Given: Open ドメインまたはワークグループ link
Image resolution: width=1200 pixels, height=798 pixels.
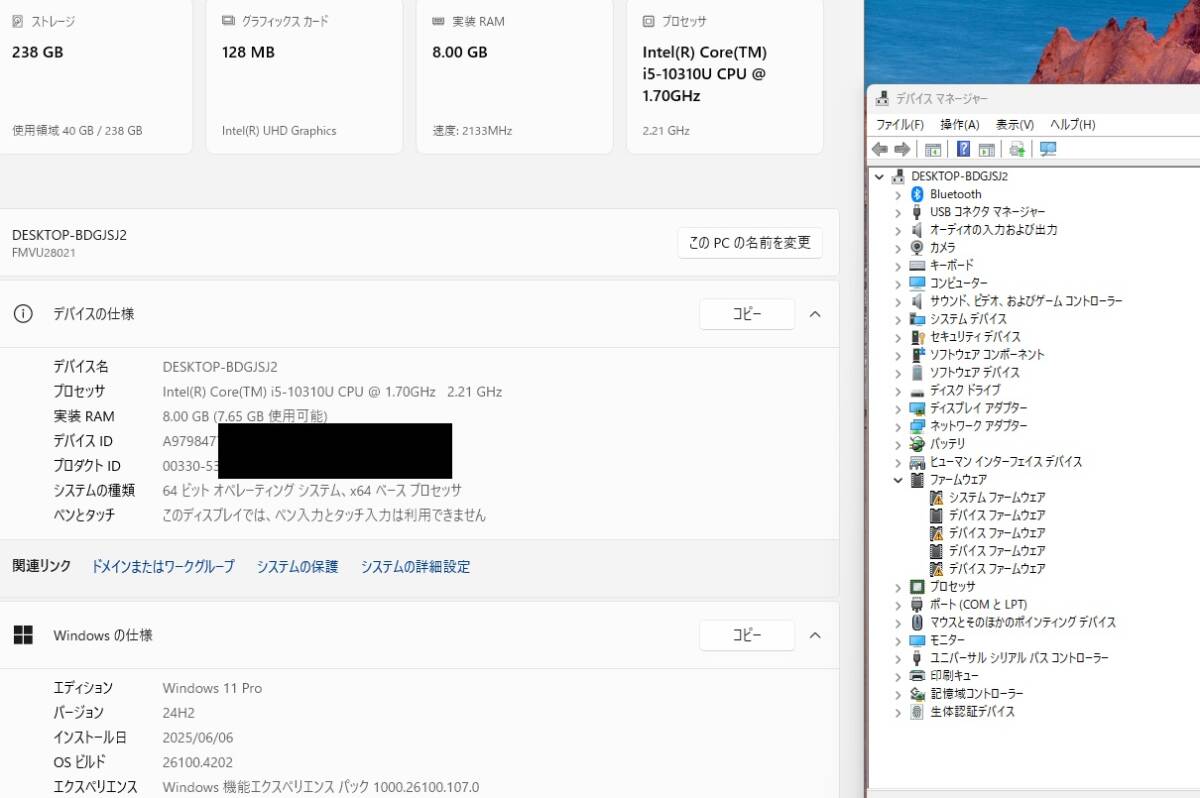Looking at the screenshot, I should coord(163,567).
